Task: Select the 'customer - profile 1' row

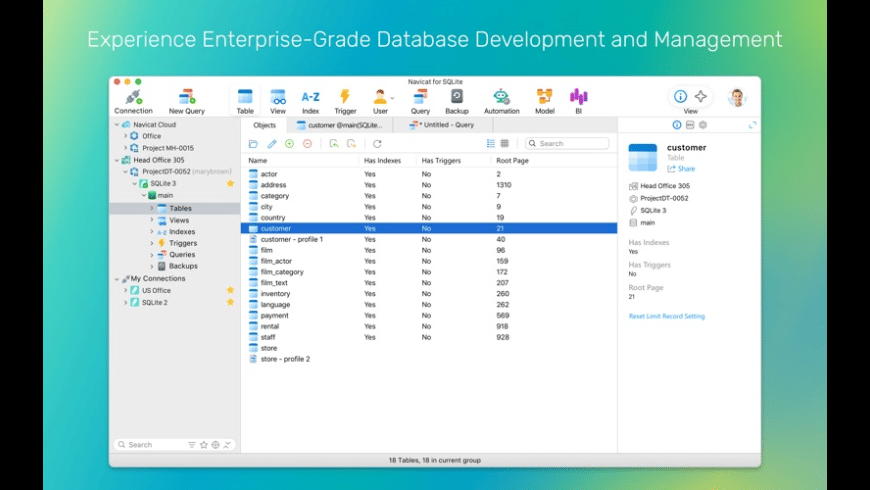Action: pos(429,239)
